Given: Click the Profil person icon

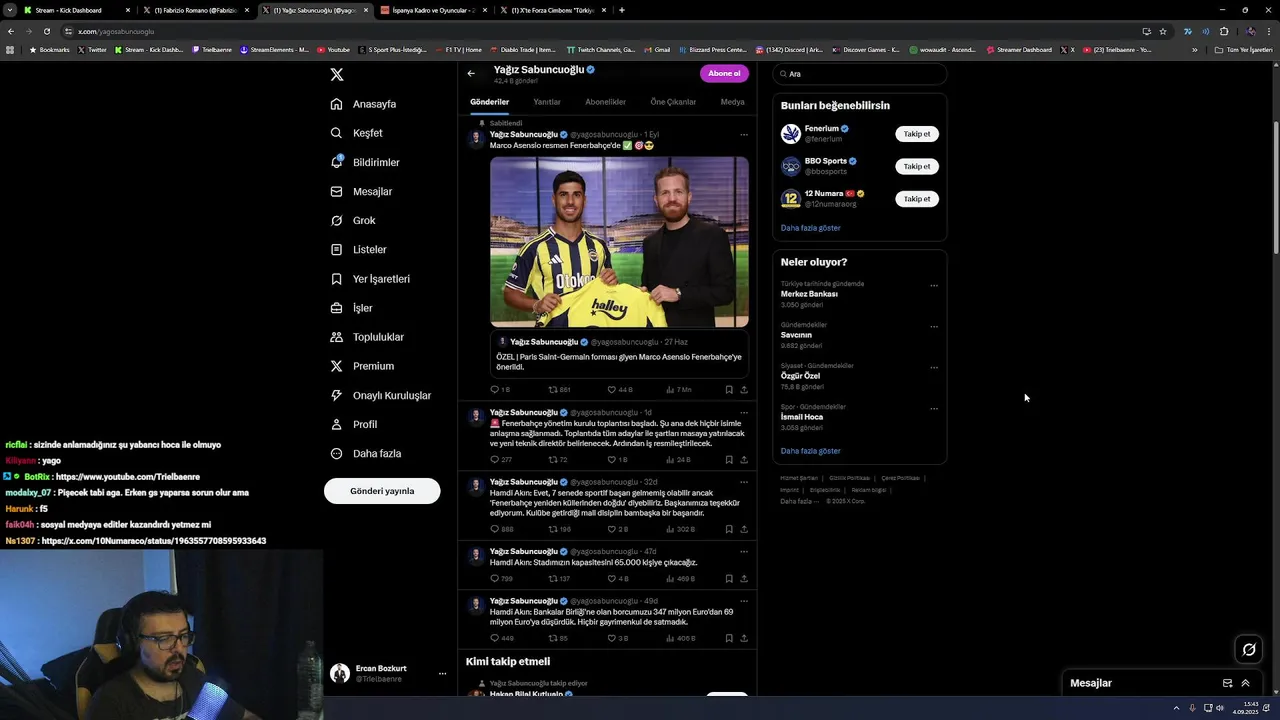Looking at the screenshot, I should (337, 424).
